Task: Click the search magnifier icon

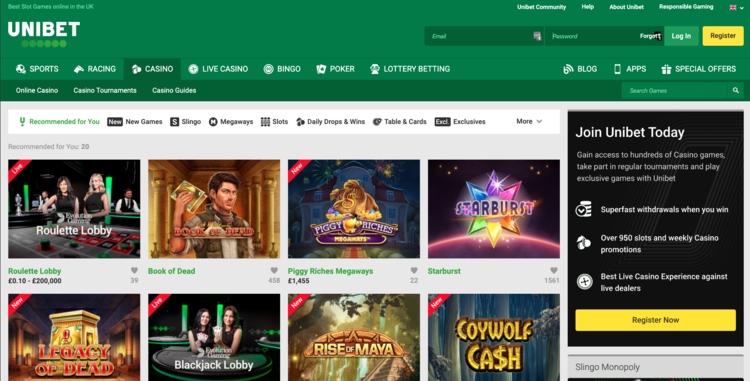Action: point(736,90)
